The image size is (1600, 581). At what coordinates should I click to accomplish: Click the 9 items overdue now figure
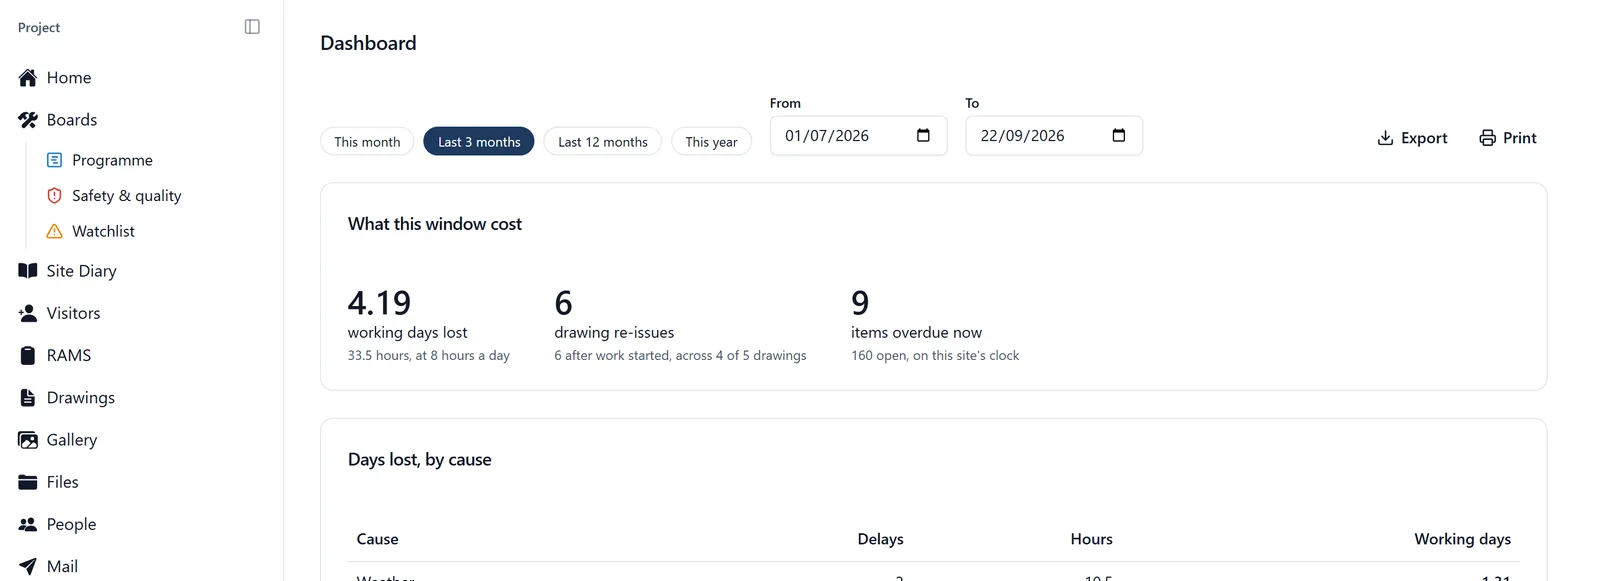[x=860, y=303]
